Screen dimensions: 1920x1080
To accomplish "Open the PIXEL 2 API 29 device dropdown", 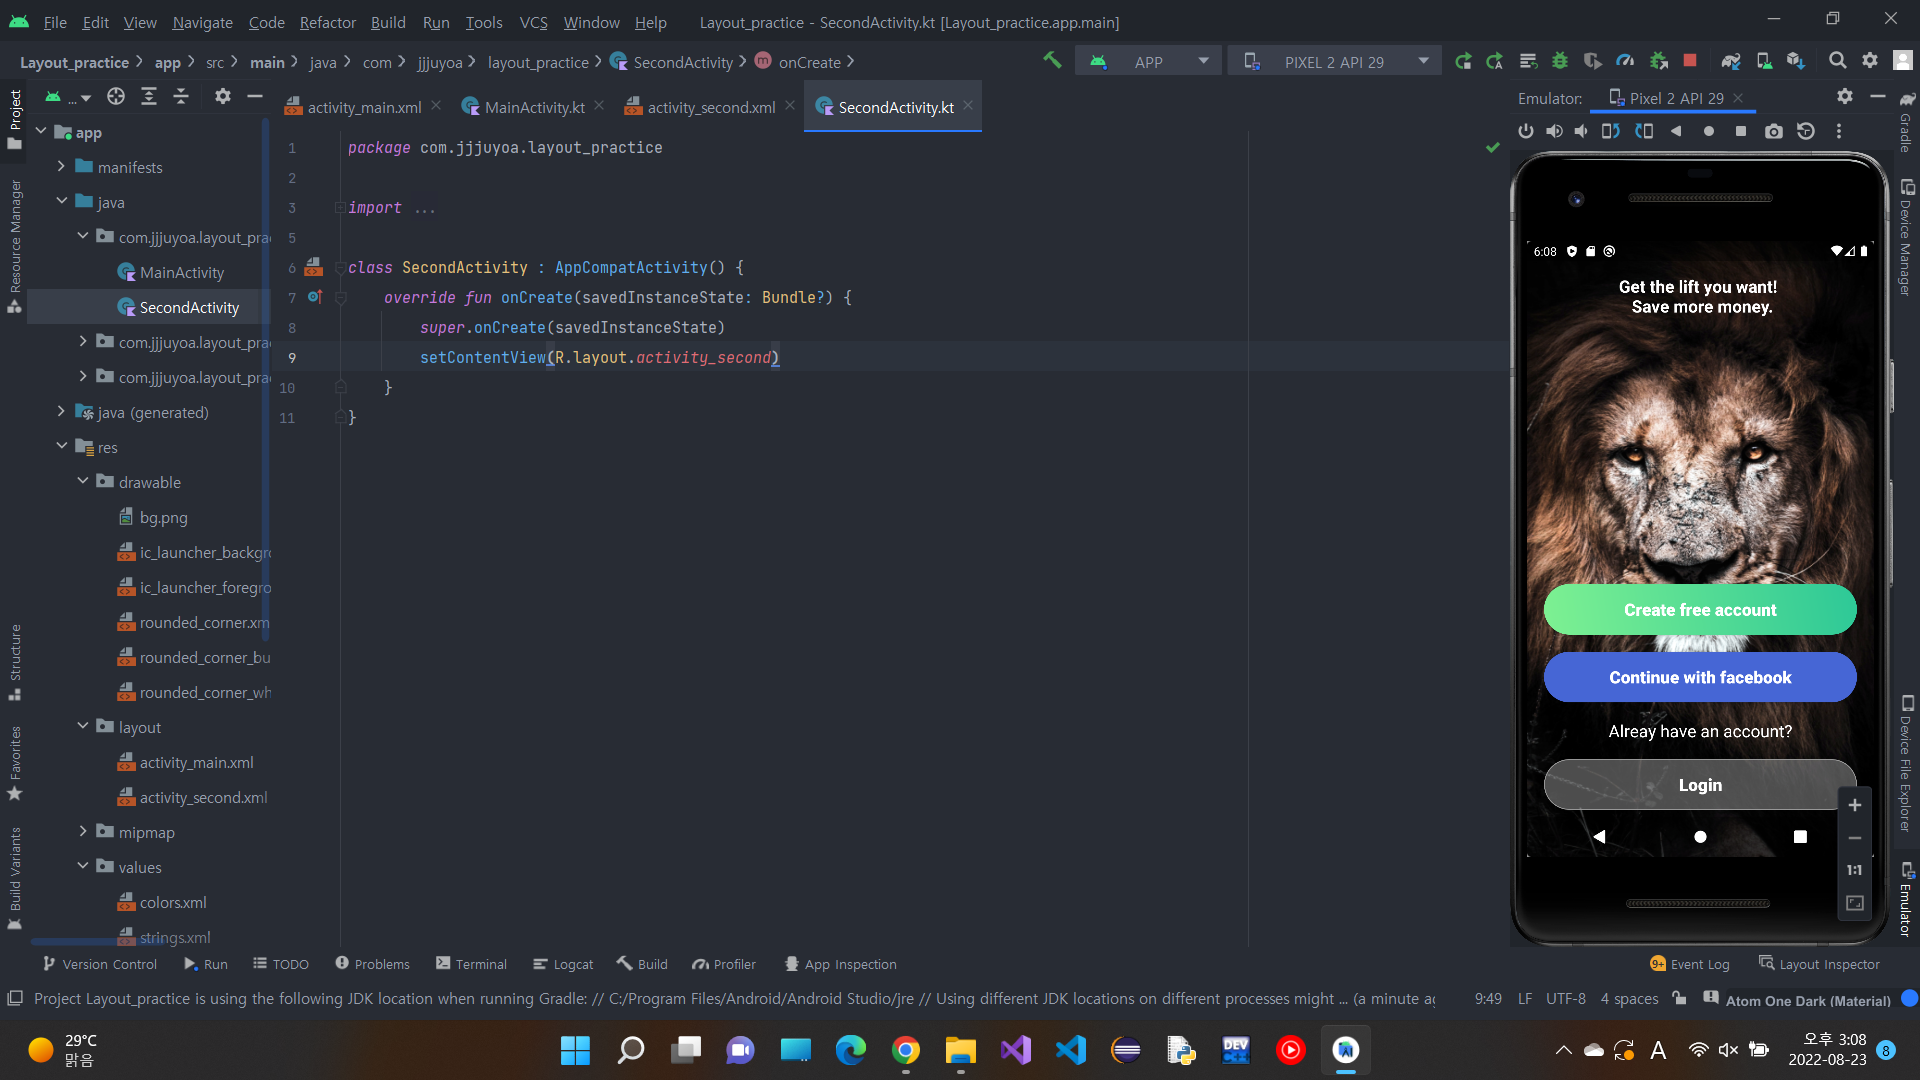I will click(x=1334, y=61).
